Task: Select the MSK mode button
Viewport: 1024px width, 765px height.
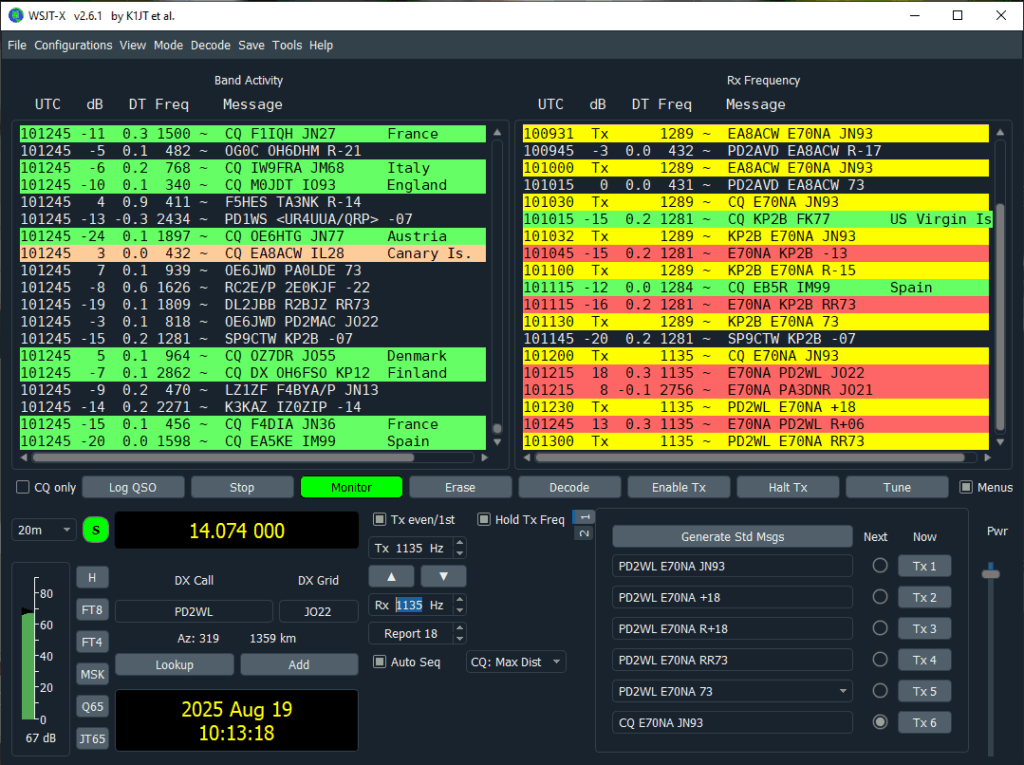Action: point(92,674)
